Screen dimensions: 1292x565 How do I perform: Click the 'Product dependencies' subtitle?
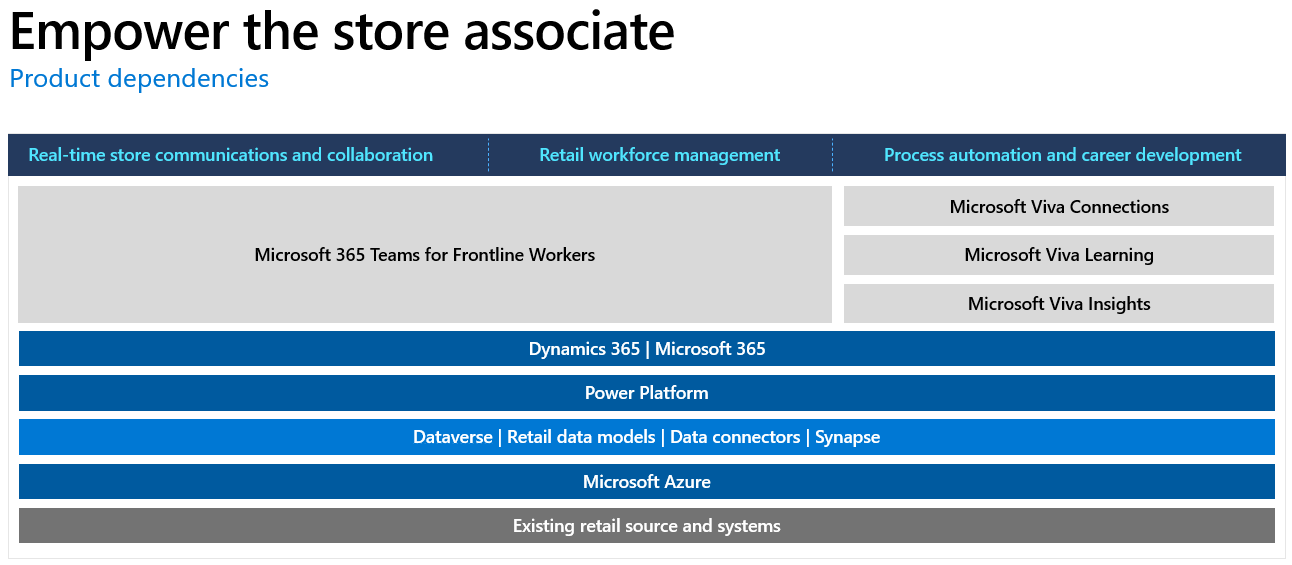[x=139, y=78]
